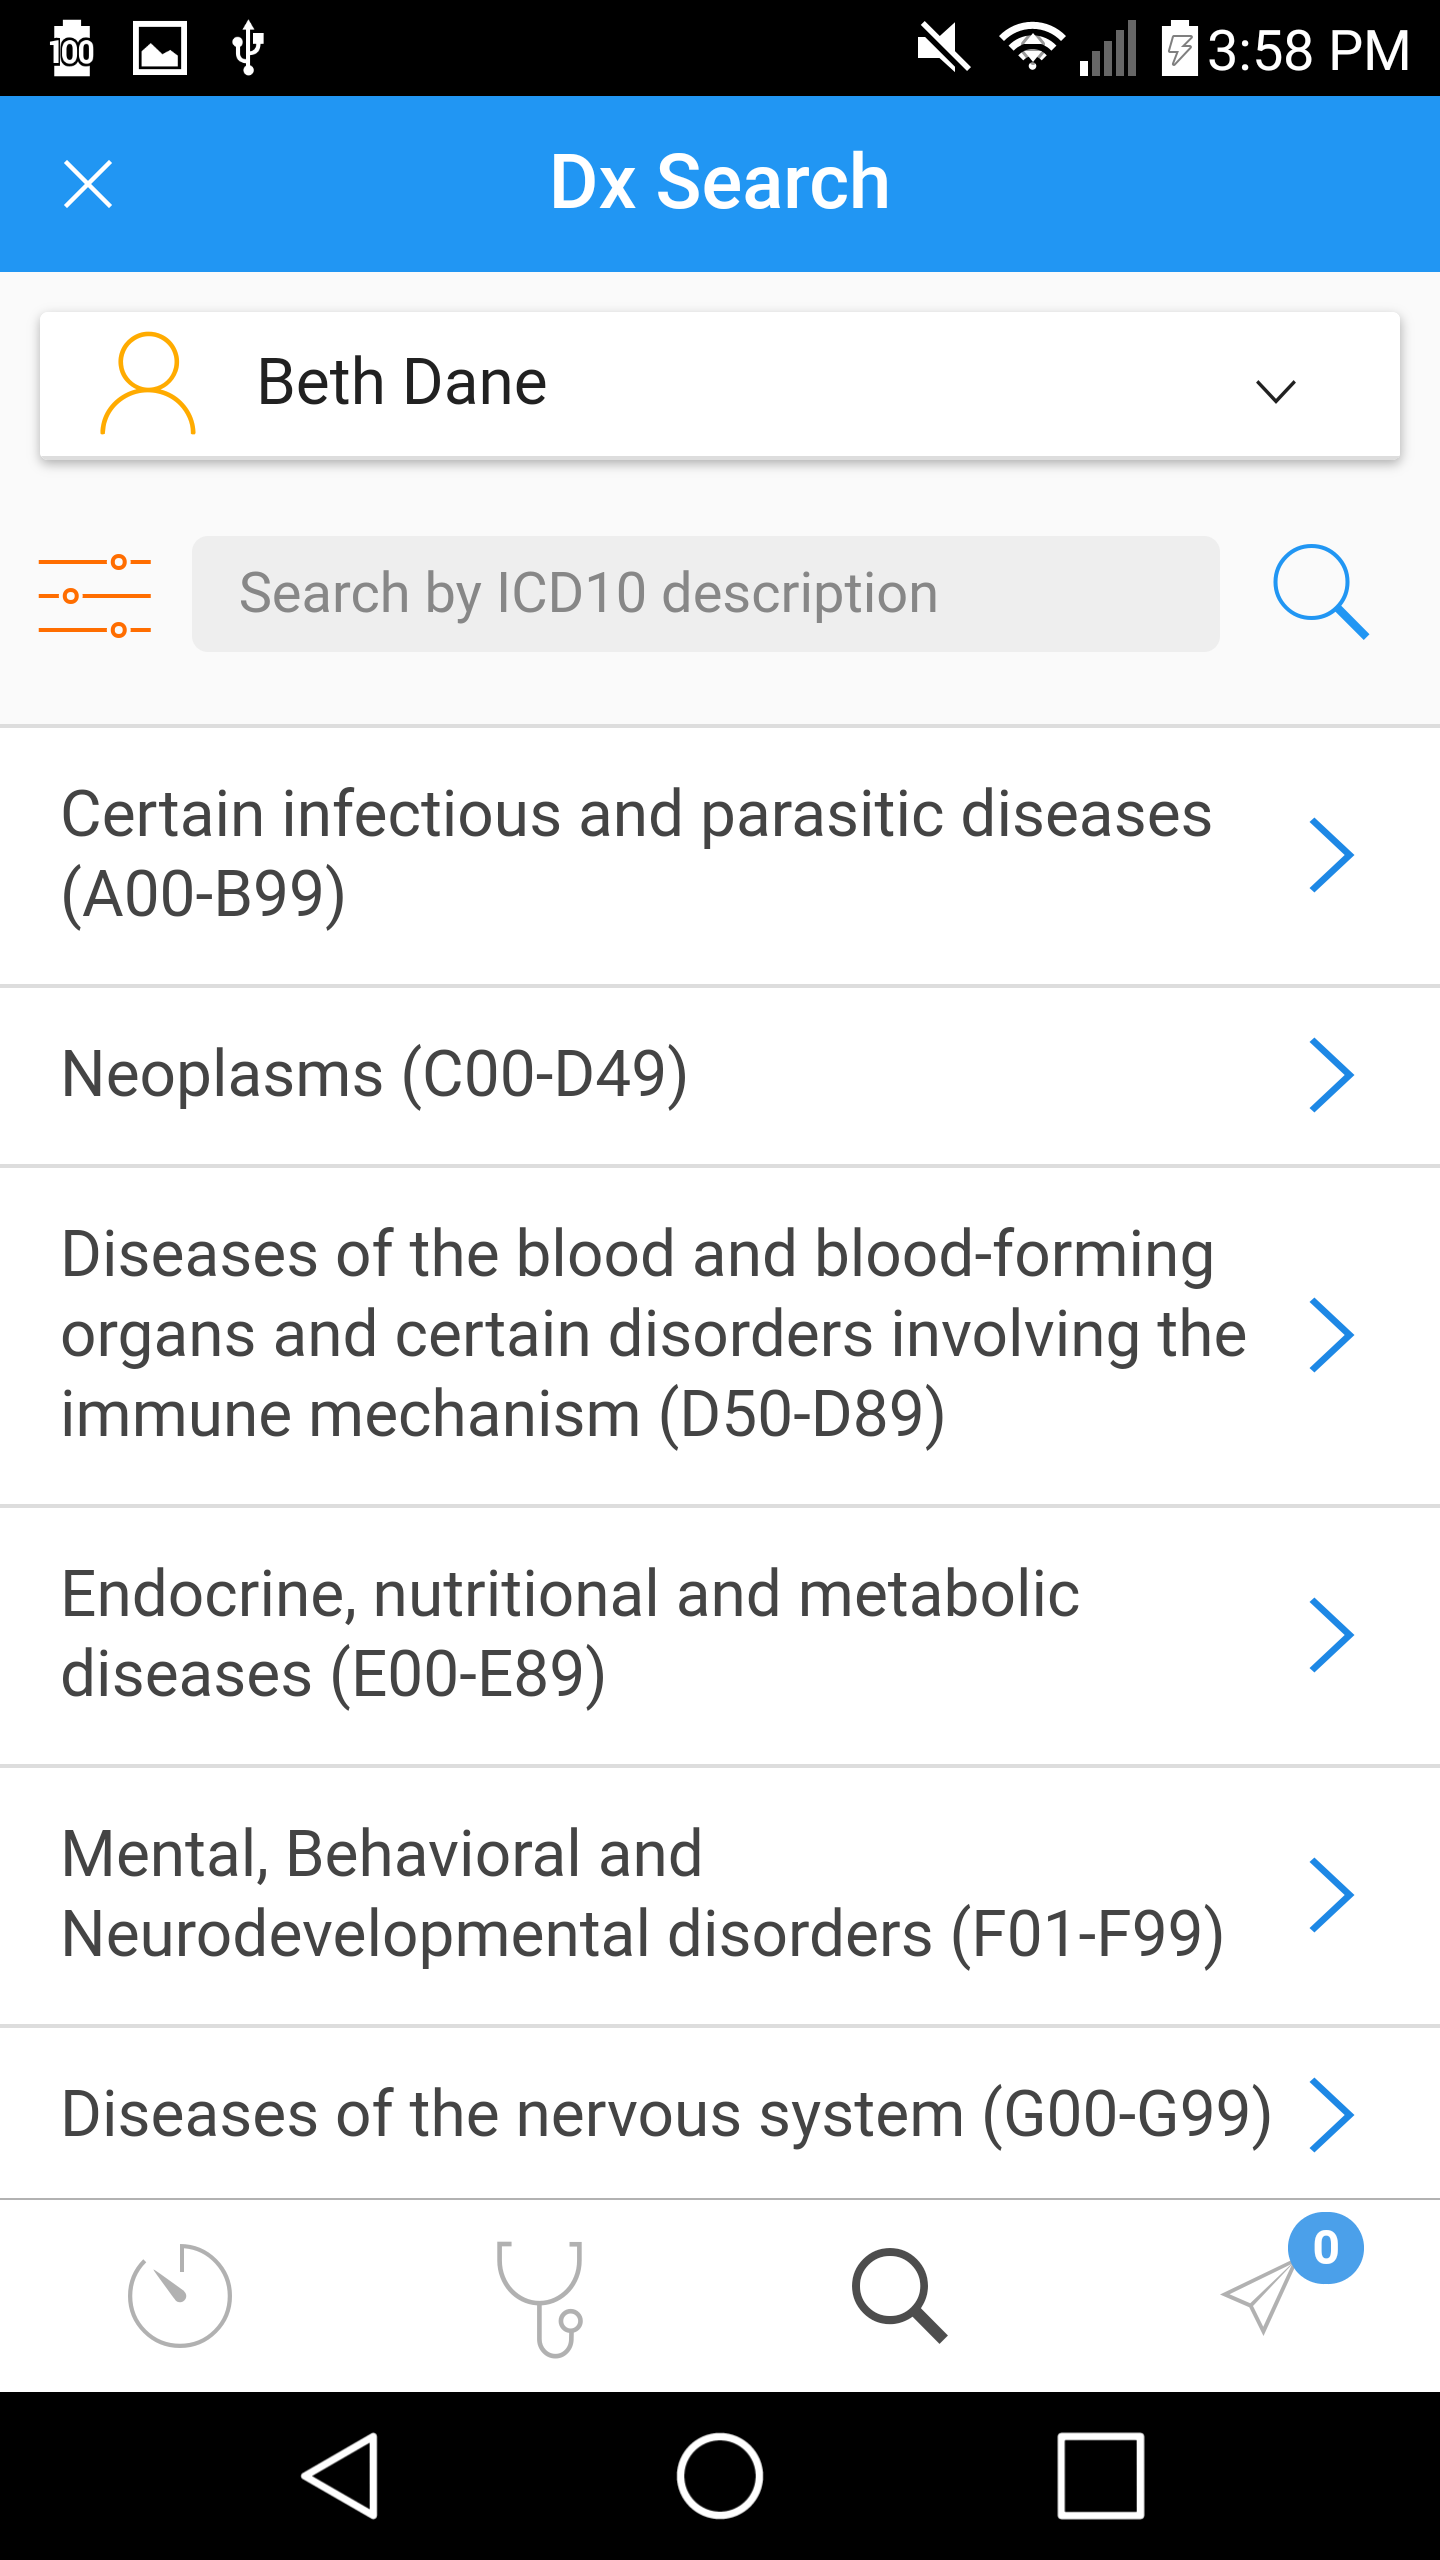
Task: Open the timer tab in bottom bar
Action: [180, 2294]
